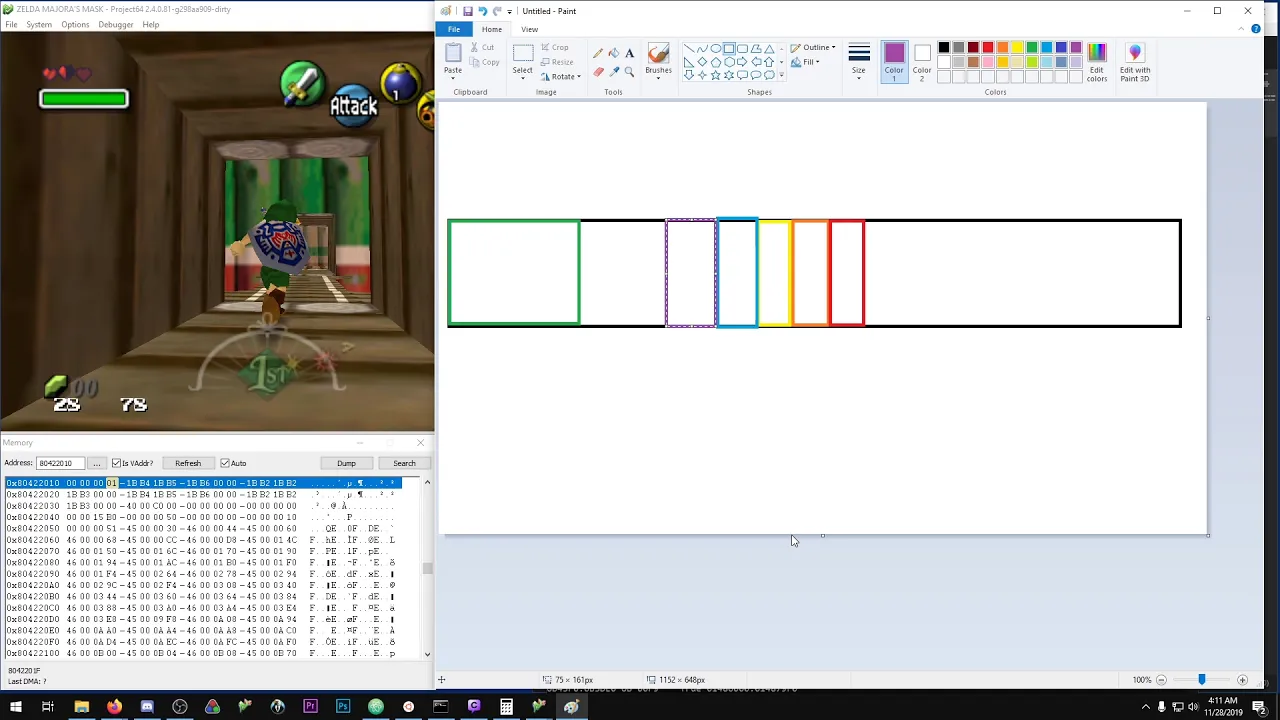Select the Eraser tool in Paint
Image resolution: width=1280 pixels, height=720 pixels.
tap(598, 72)
